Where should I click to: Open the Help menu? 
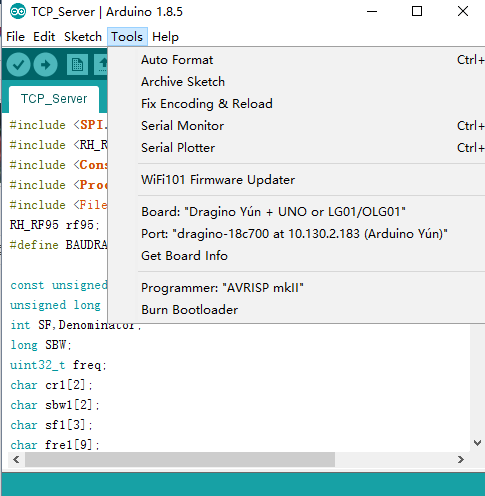pyautogui.click(x=165, y=37)
